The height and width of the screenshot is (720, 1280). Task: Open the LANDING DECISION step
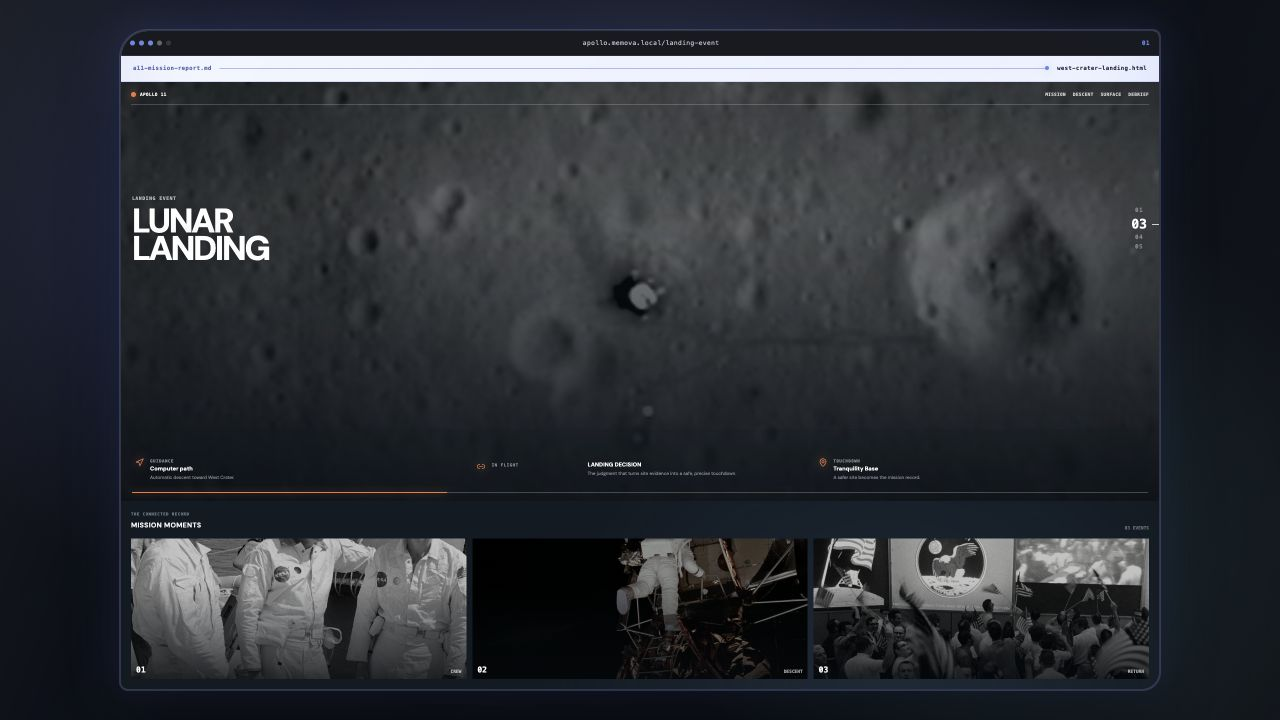pos(661,469)
